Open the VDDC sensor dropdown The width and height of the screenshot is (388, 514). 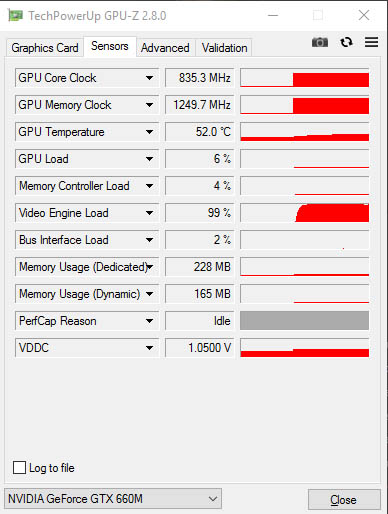click(x=87, y=348)
